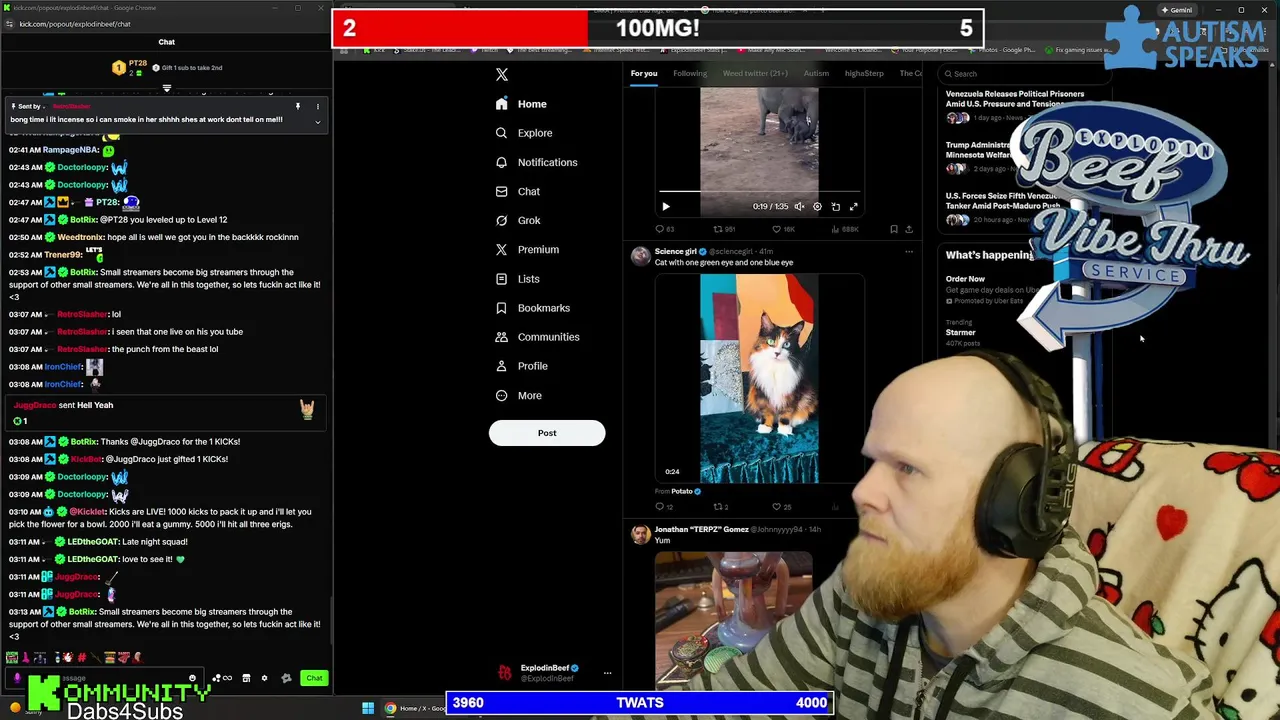Enter fullscreen on the elephant video
The image size is (1280, 720).
854,207
